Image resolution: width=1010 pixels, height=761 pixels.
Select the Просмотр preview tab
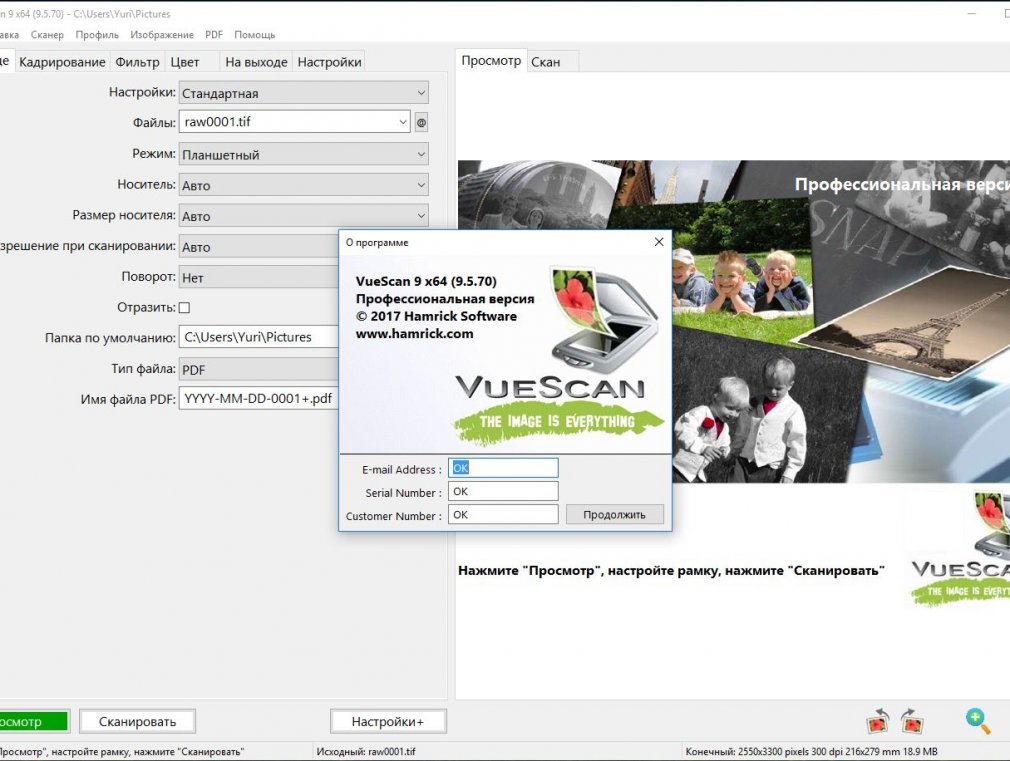(491, 61)
